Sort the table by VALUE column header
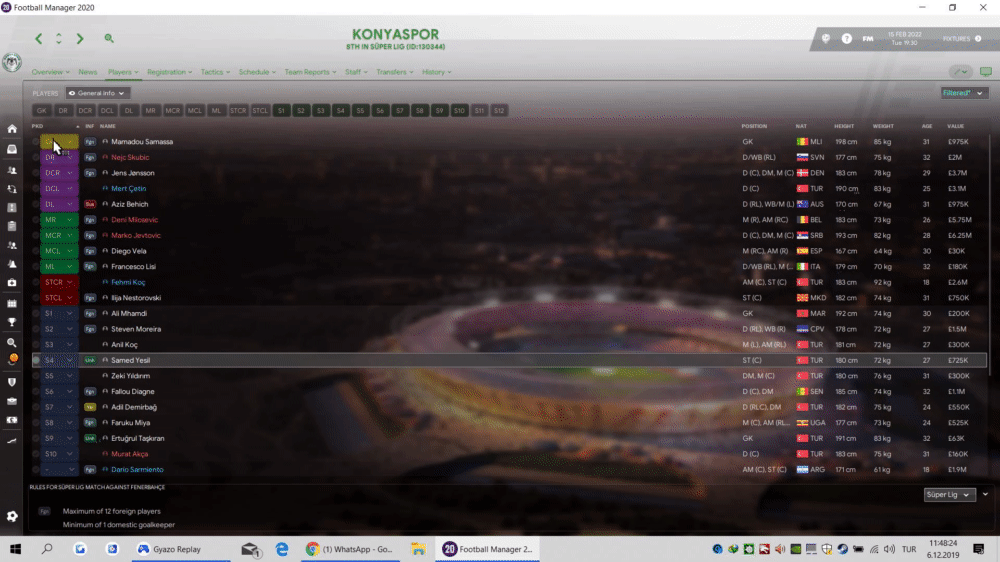1000x562 pixels. point(955,126)
